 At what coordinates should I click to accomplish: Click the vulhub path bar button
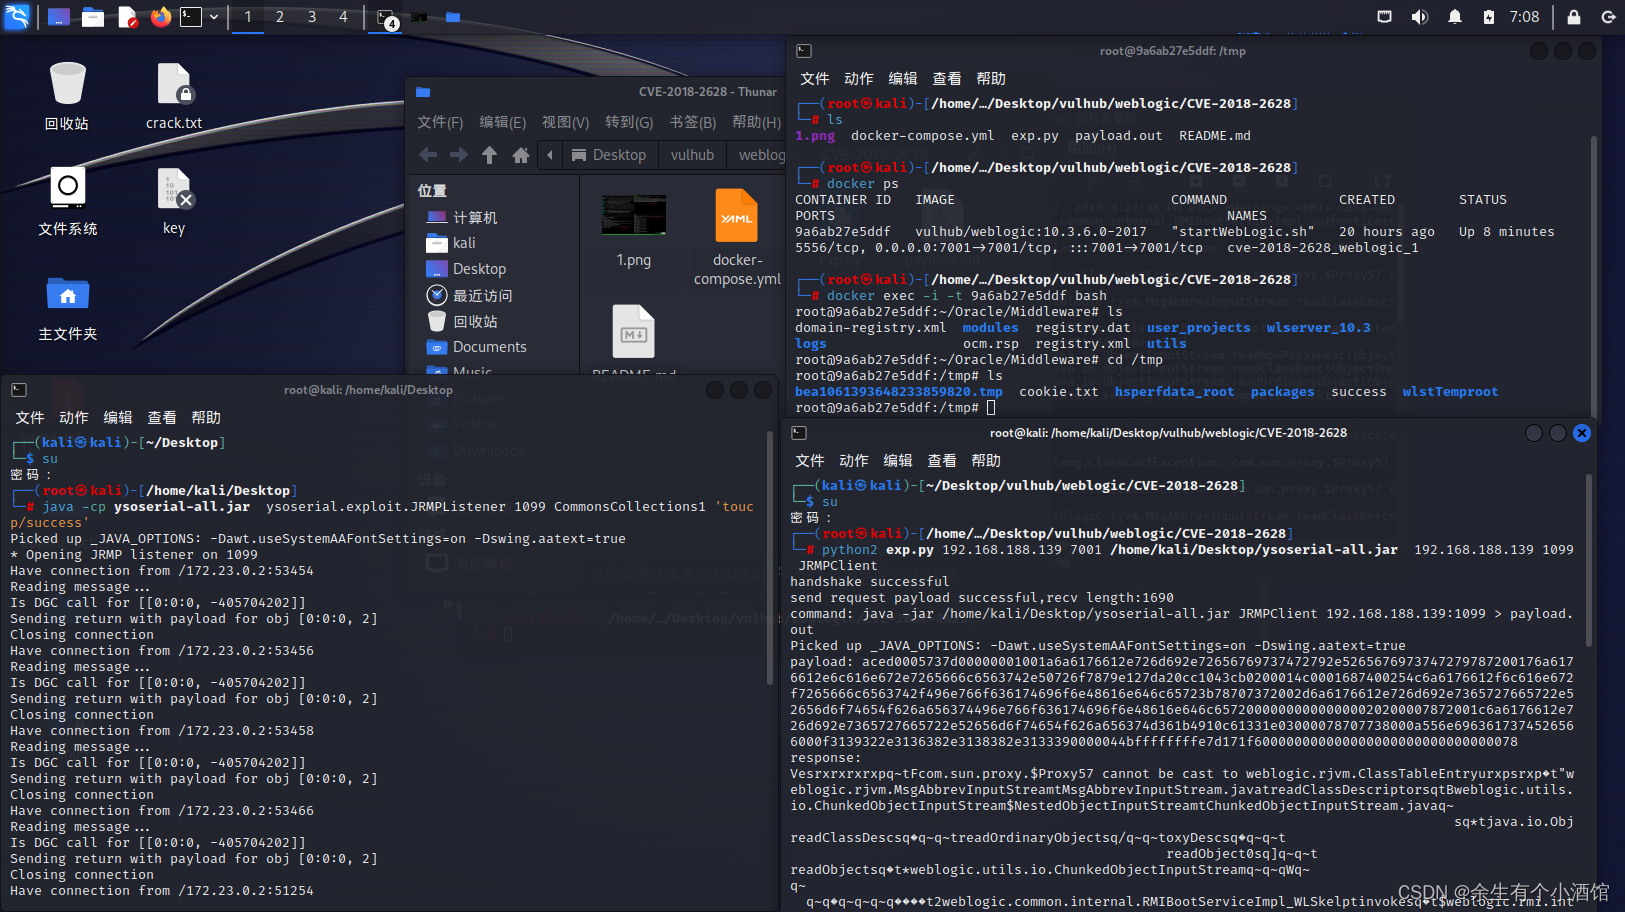click(692, 155)
